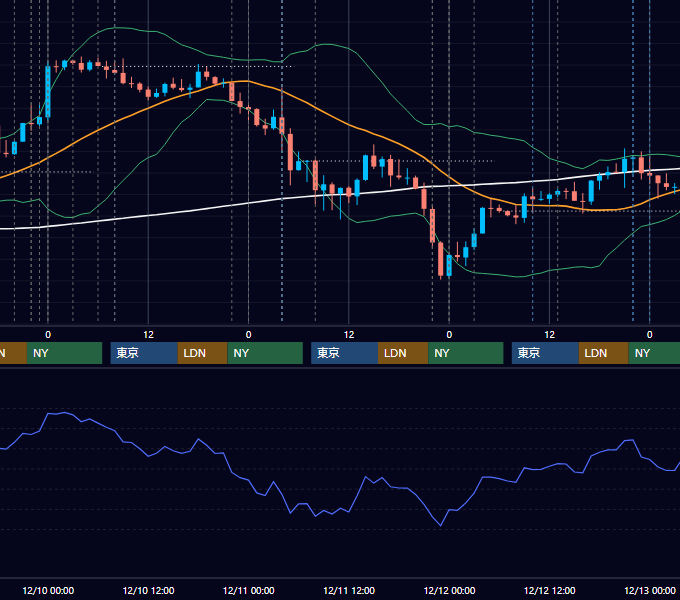Click oscillator's lowest trough before 12/12 00:00

point(441,525)
